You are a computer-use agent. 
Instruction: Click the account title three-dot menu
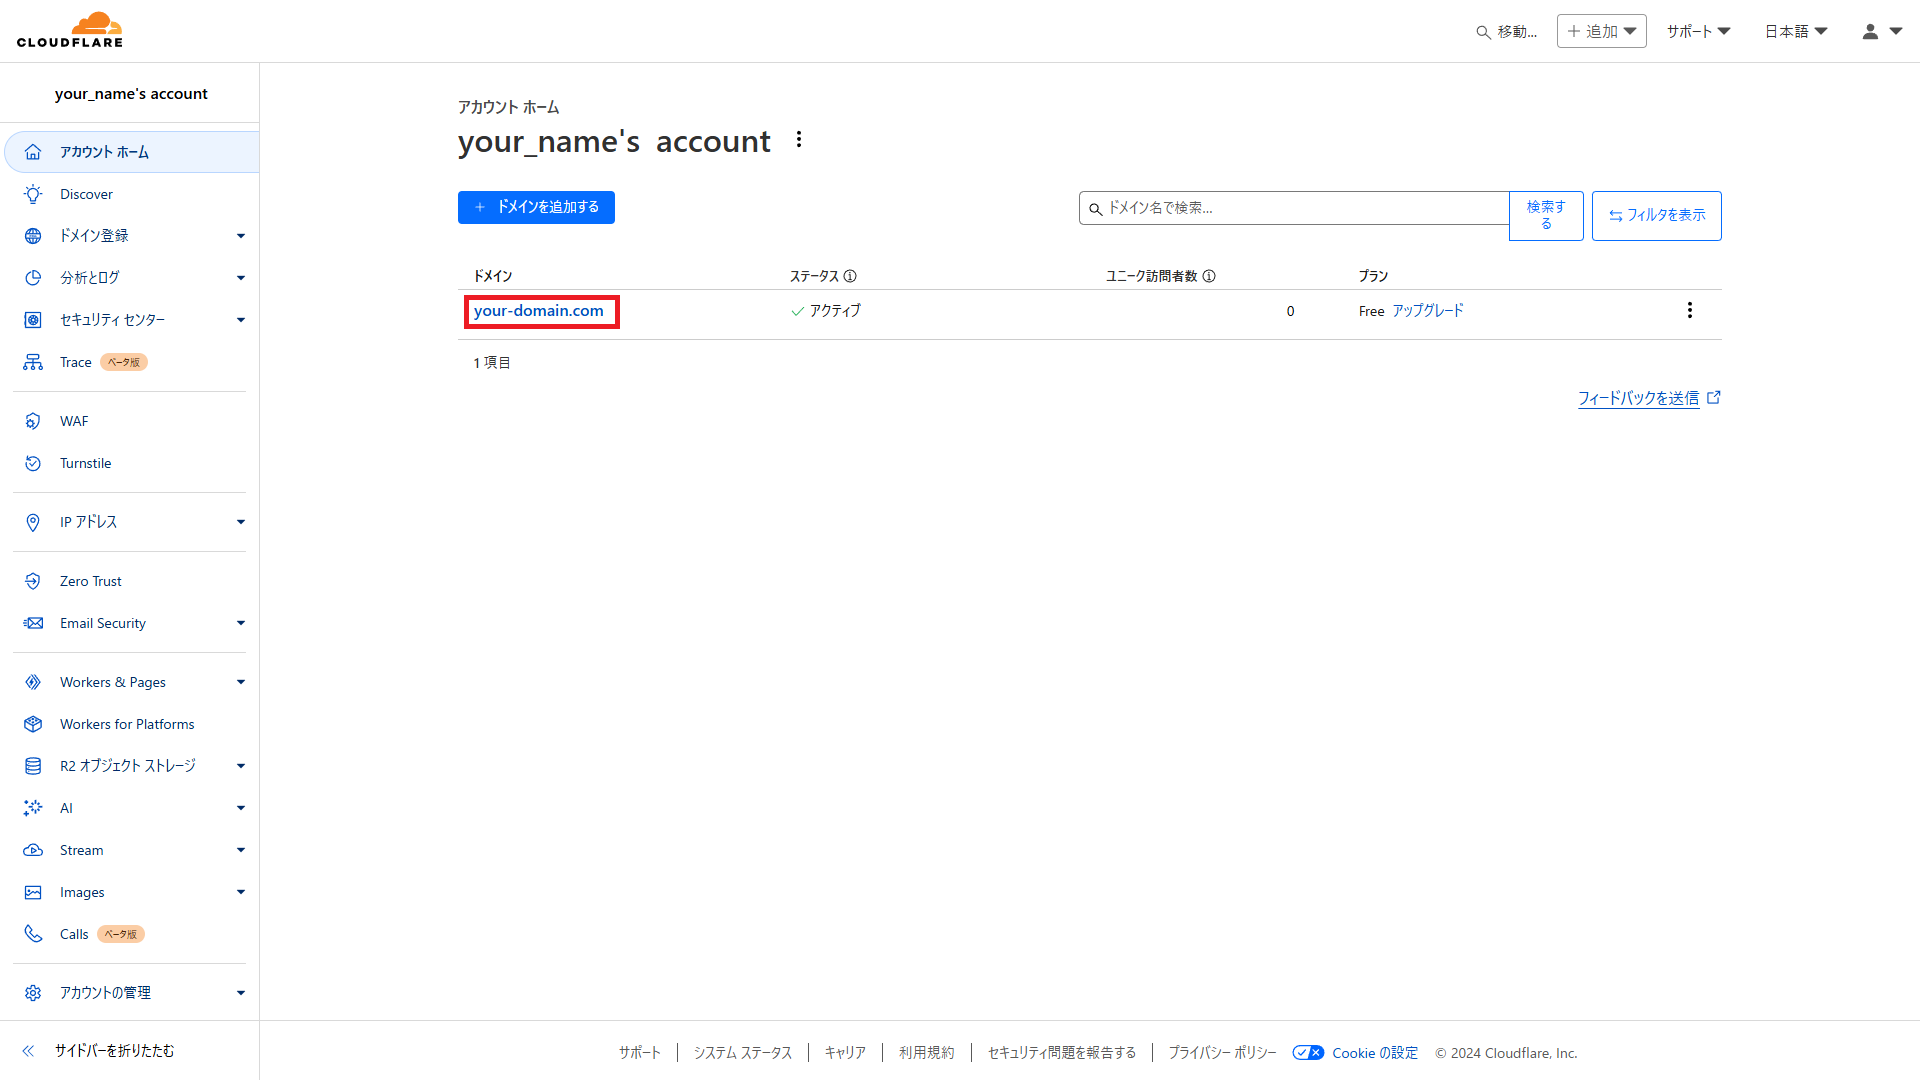(x=798, y=140)
